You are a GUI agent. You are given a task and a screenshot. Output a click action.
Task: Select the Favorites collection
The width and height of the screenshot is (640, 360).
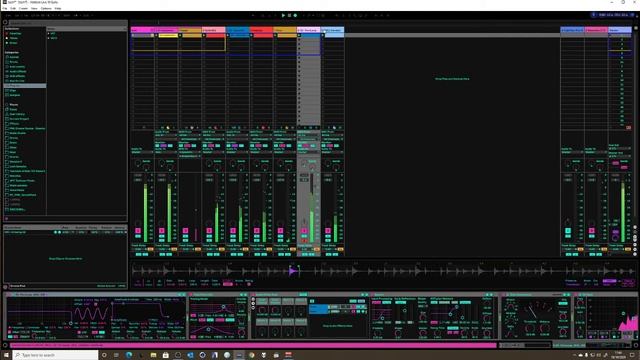point(15,33)
